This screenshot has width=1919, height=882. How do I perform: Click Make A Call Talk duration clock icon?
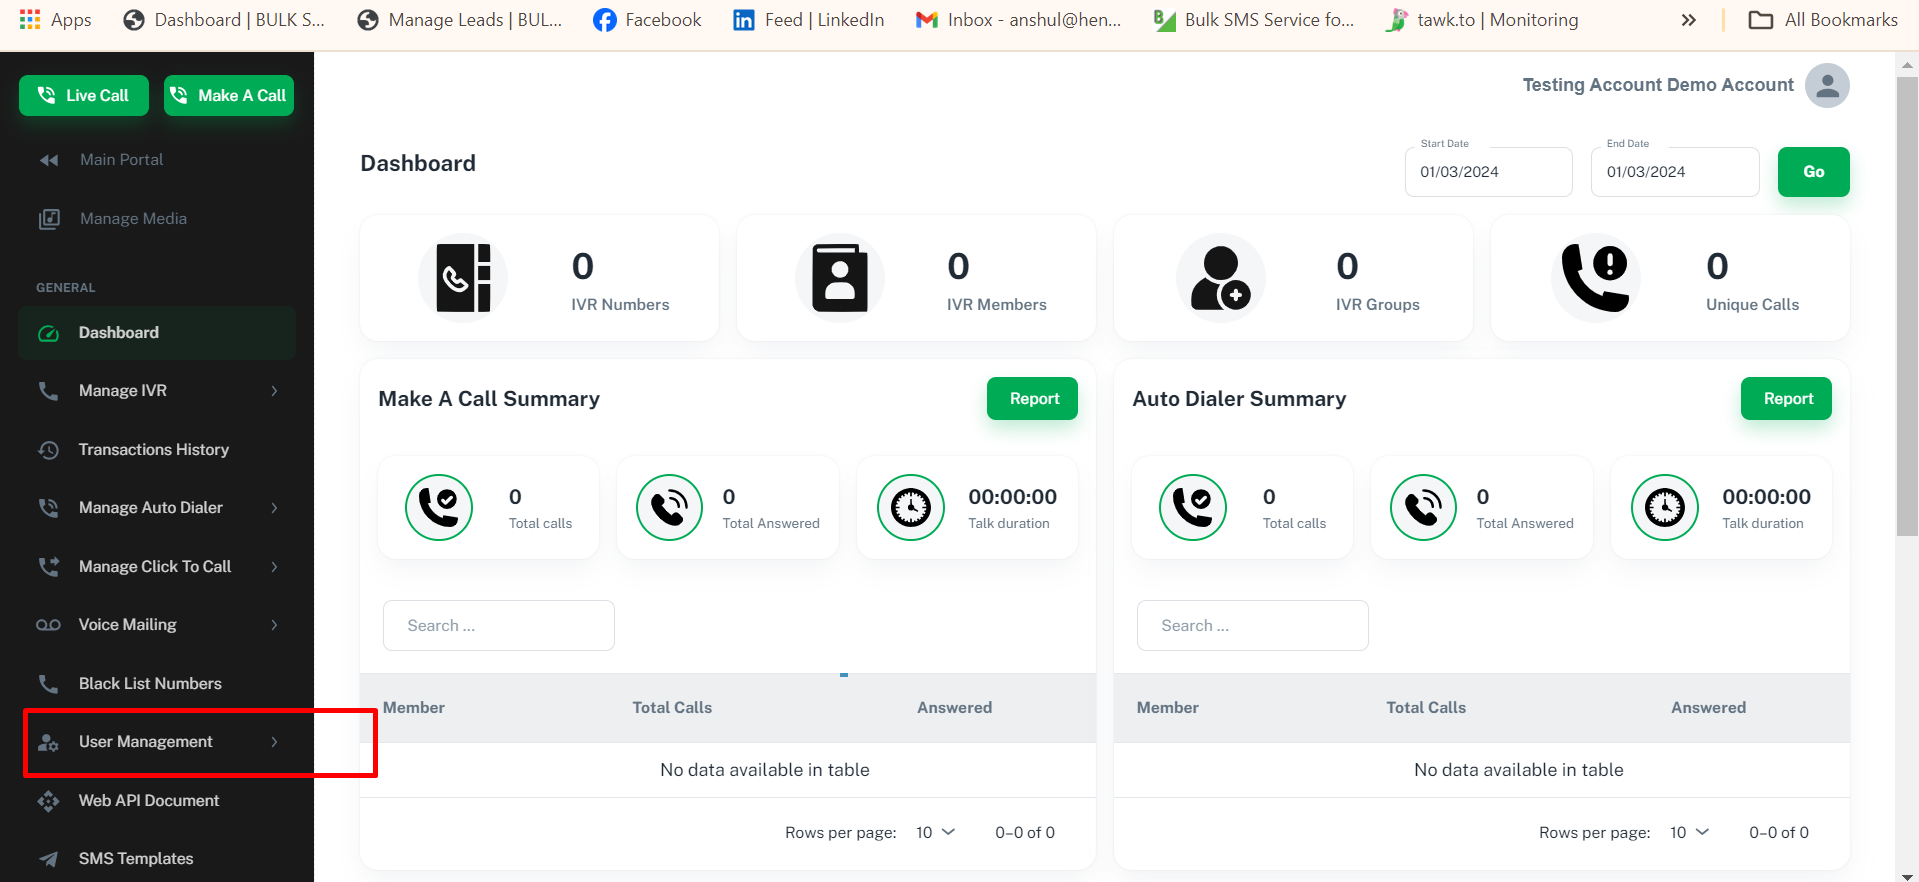coord(911,508)
